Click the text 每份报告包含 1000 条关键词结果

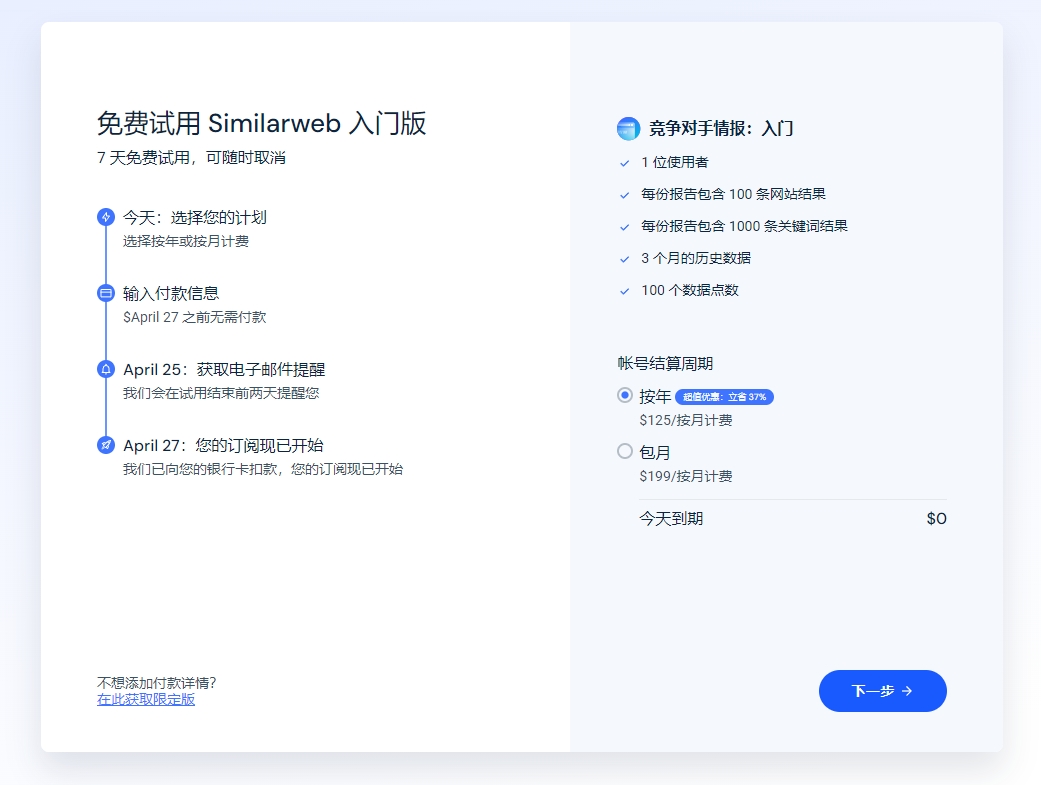[744, 226]
